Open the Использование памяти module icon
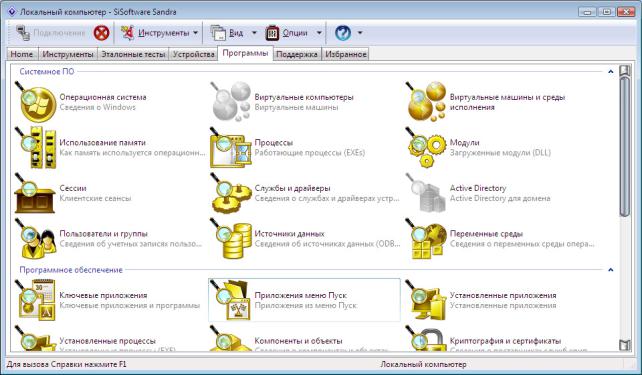Viewport: 642px width, 375px height. (35, 147)
